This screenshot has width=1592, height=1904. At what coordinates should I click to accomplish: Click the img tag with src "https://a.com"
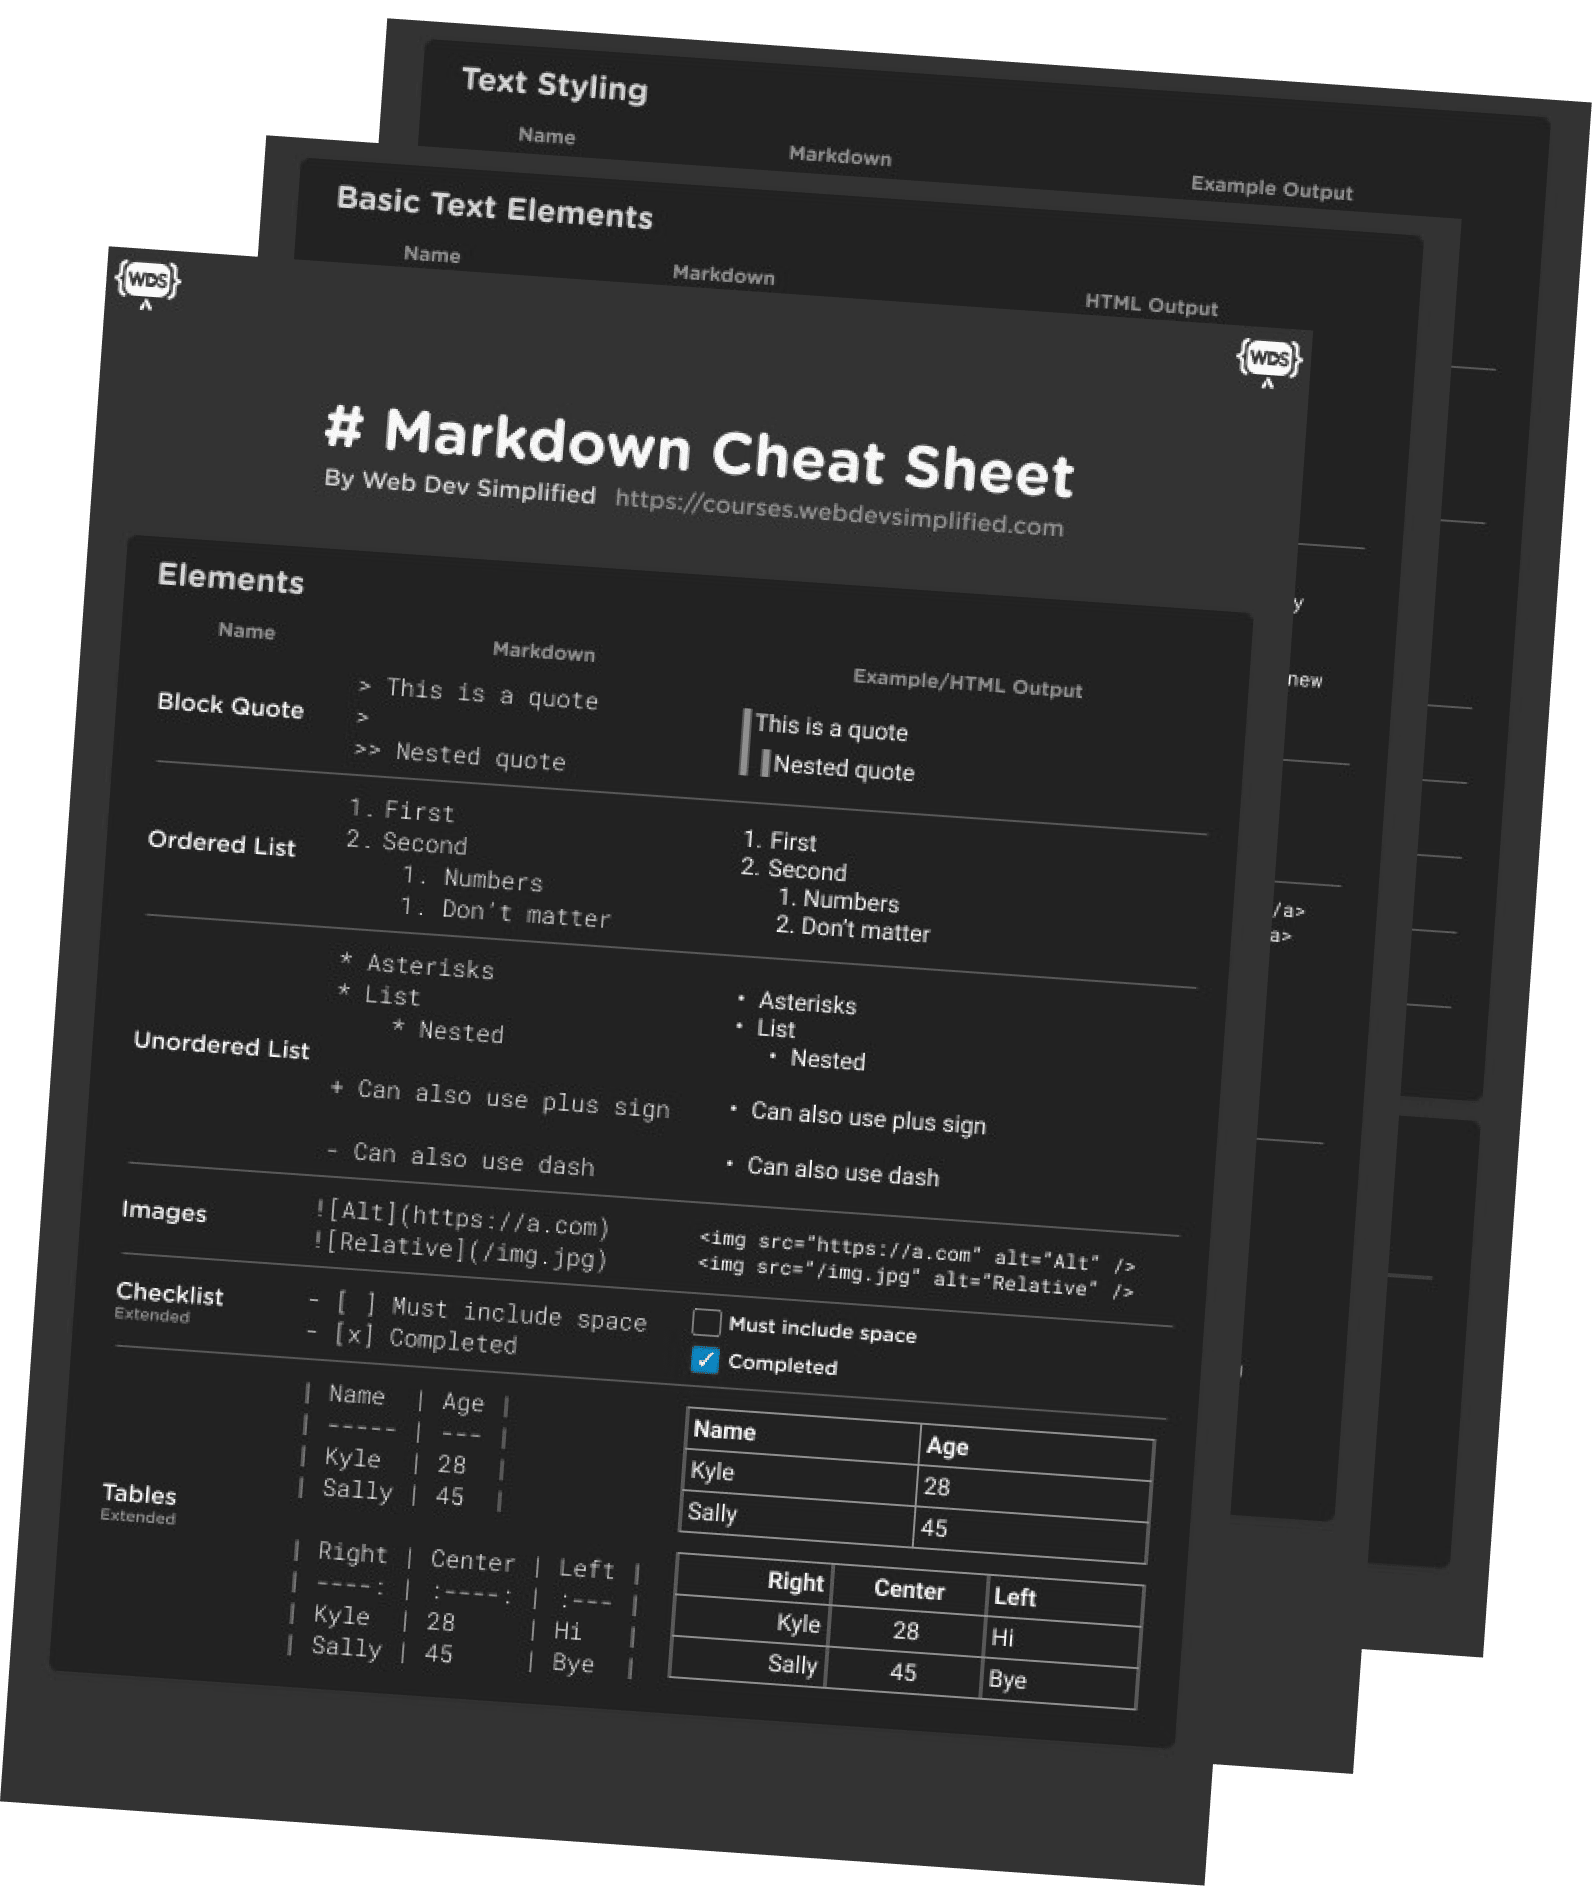(917, 1251)
